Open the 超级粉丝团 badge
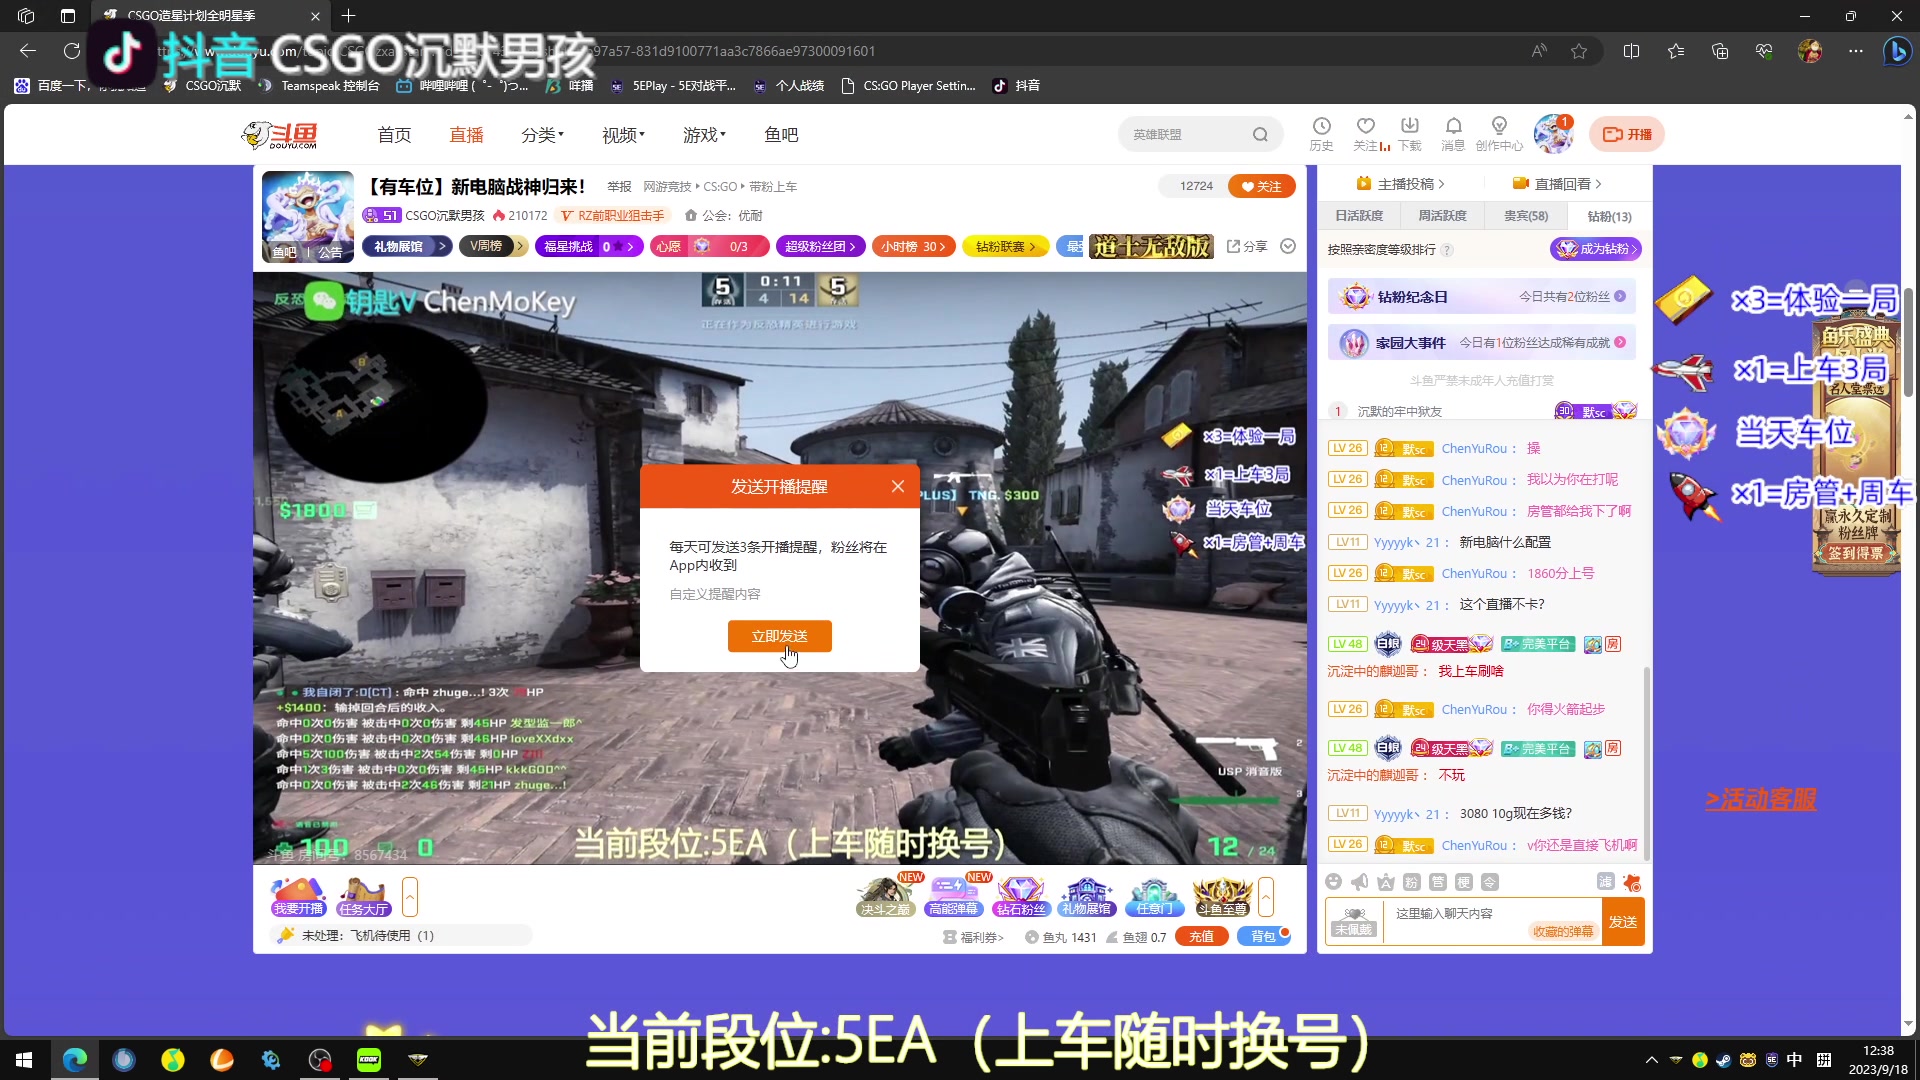This screenshot has width=1920, height=1080. 820,246
